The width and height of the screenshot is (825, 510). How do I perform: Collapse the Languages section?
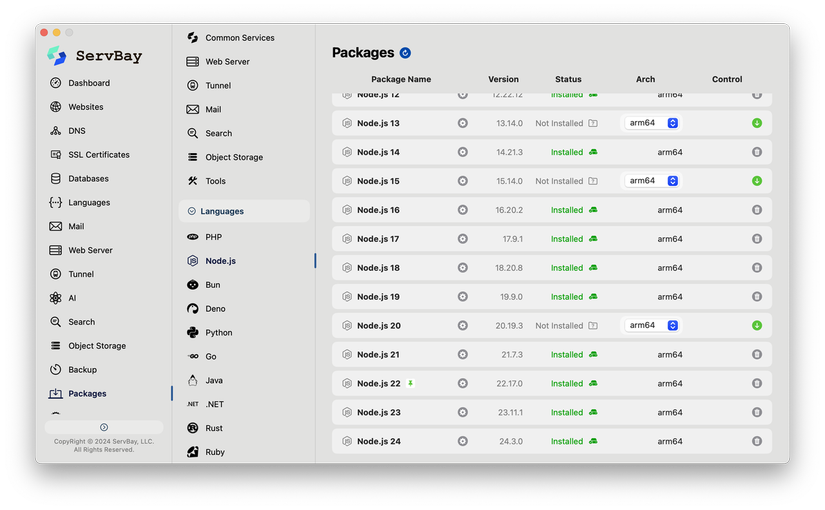[x=244, y=211]
